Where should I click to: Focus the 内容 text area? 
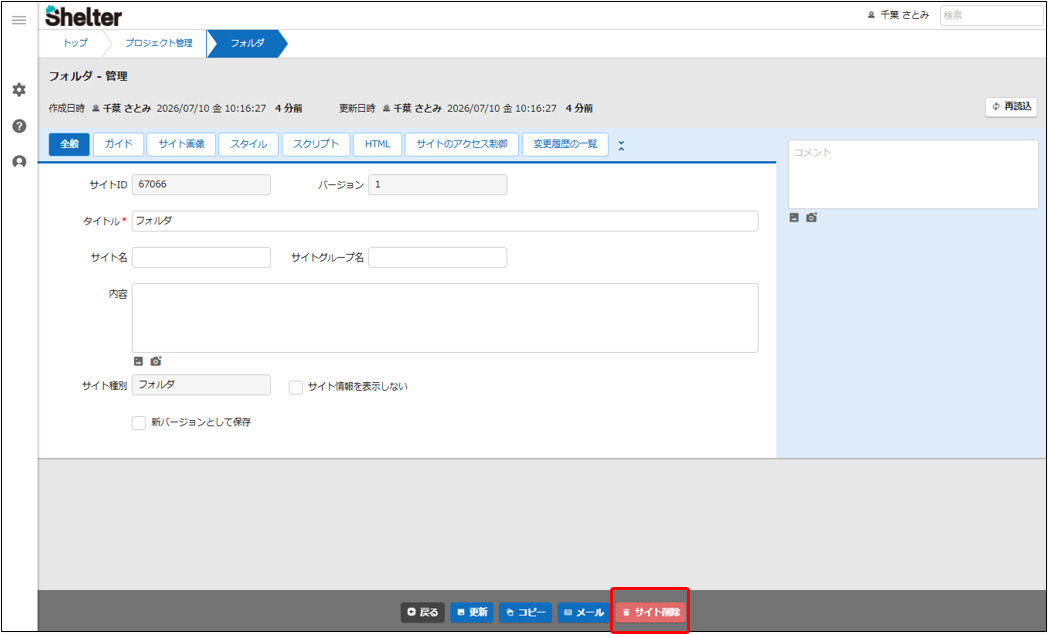coord(445,318)
